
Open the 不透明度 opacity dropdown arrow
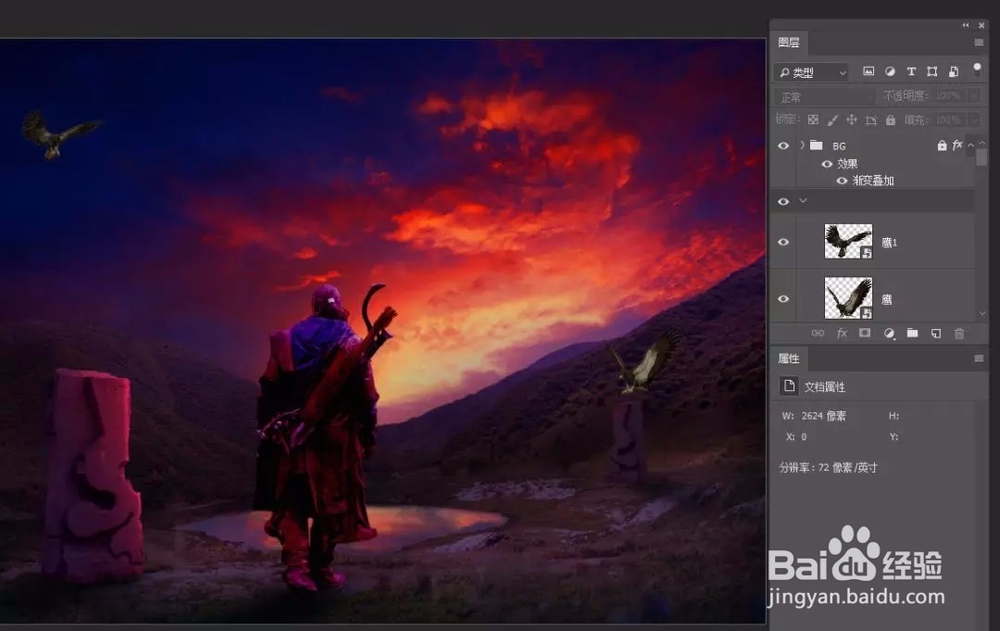[974, 96]
